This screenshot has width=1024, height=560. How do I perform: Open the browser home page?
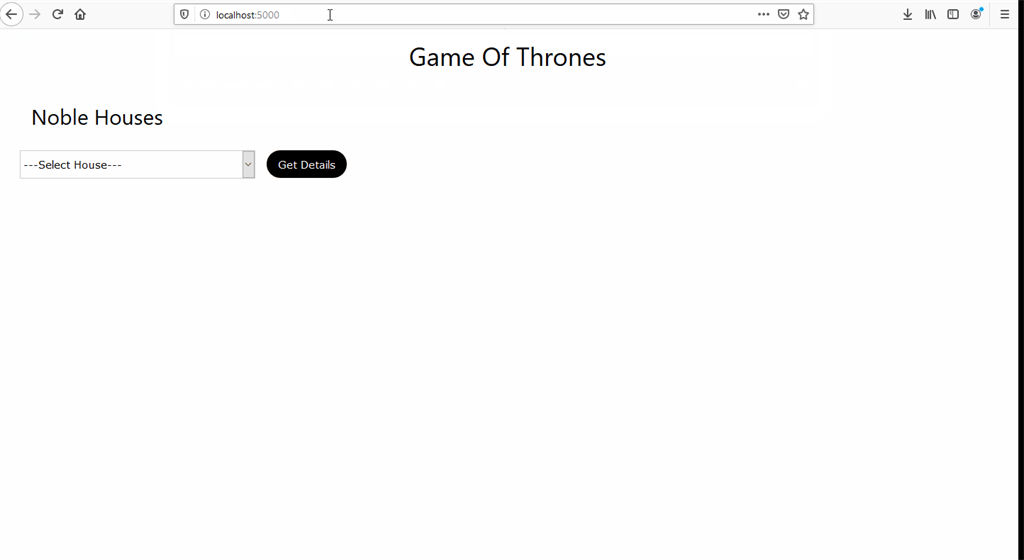(x=80, y=14)
